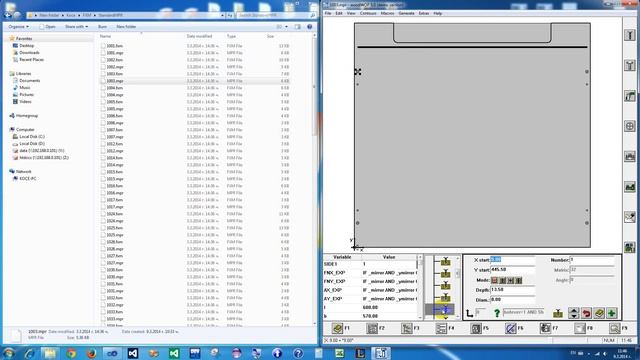Click the Number input field
The image size is (640, 360).
click(592, 260)
